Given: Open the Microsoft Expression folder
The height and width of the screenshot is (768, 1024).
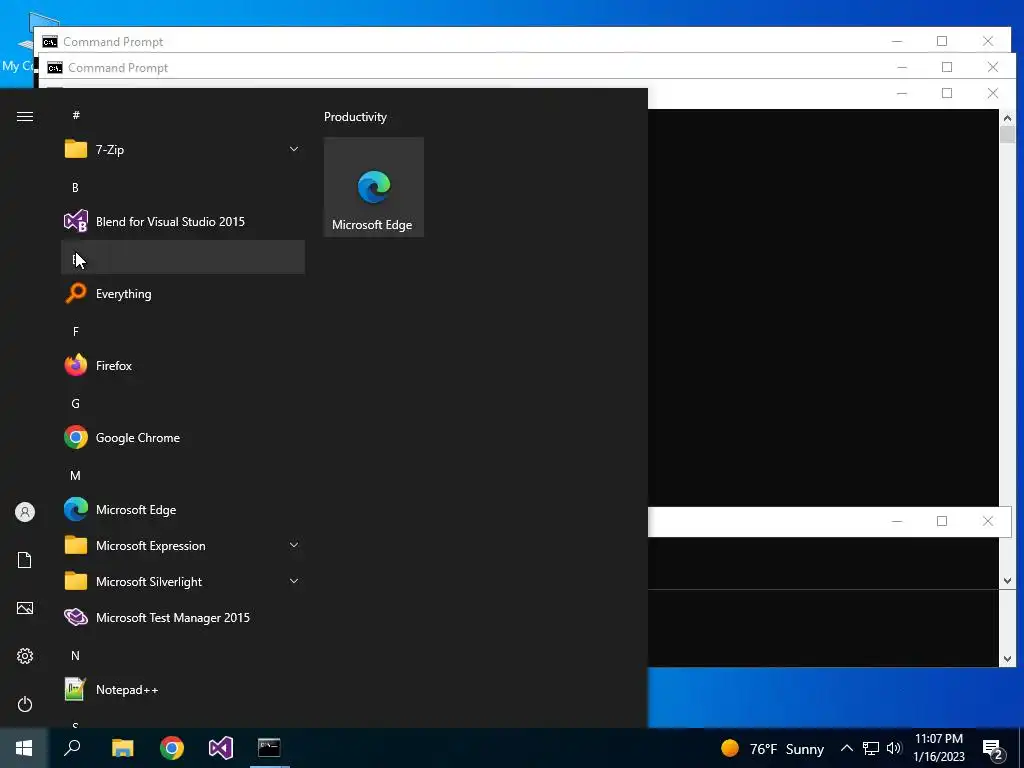Looking at the screenshot, I should [x=183, y=545].
